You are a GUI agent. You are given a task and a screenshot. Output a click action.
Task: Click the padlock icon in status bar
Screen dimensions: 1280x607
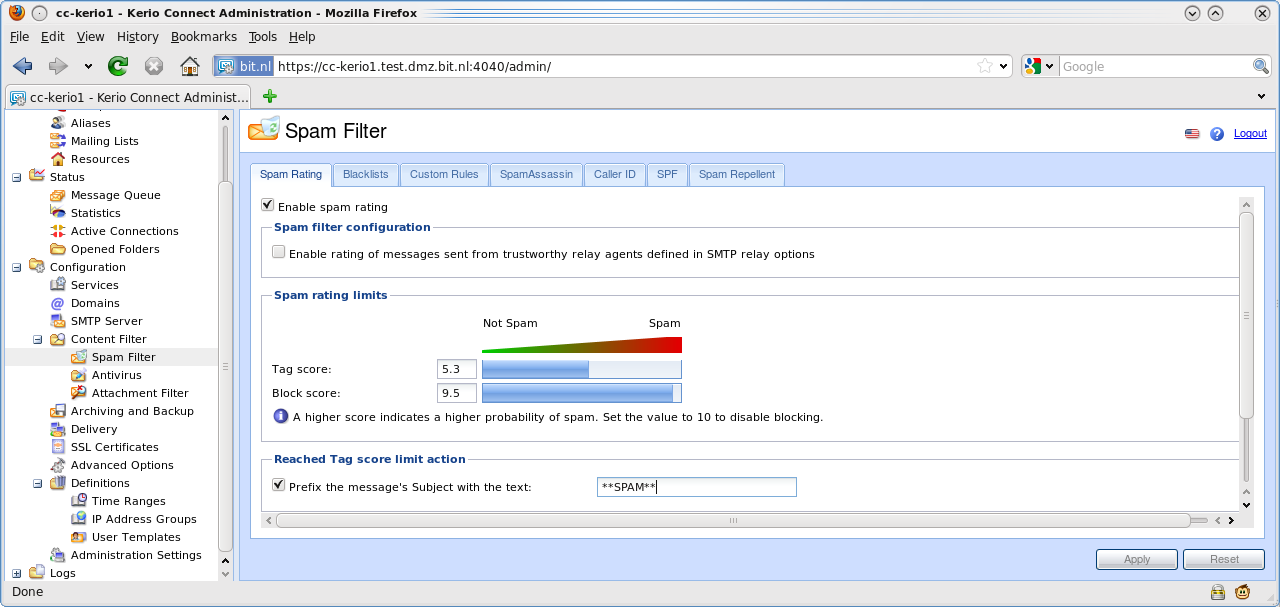tap(1219, 592)
